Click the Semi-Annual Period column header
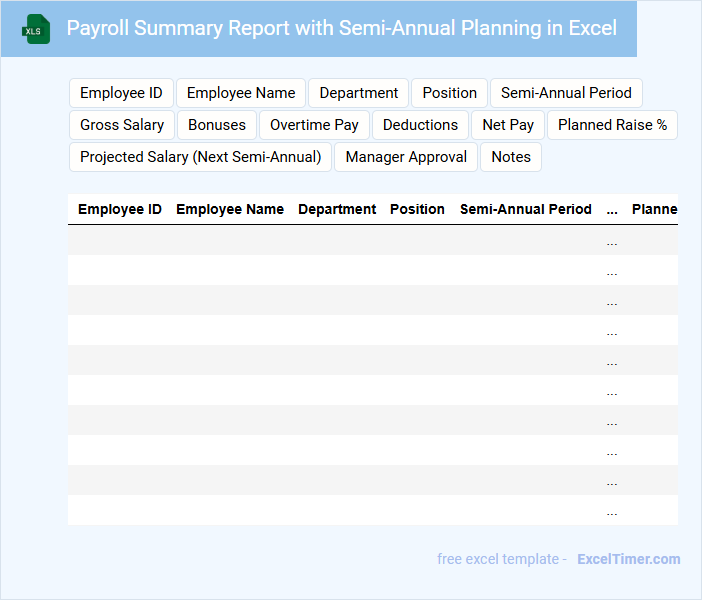The width and height of the screenshot is (702, 600). (x=526, y=210)
